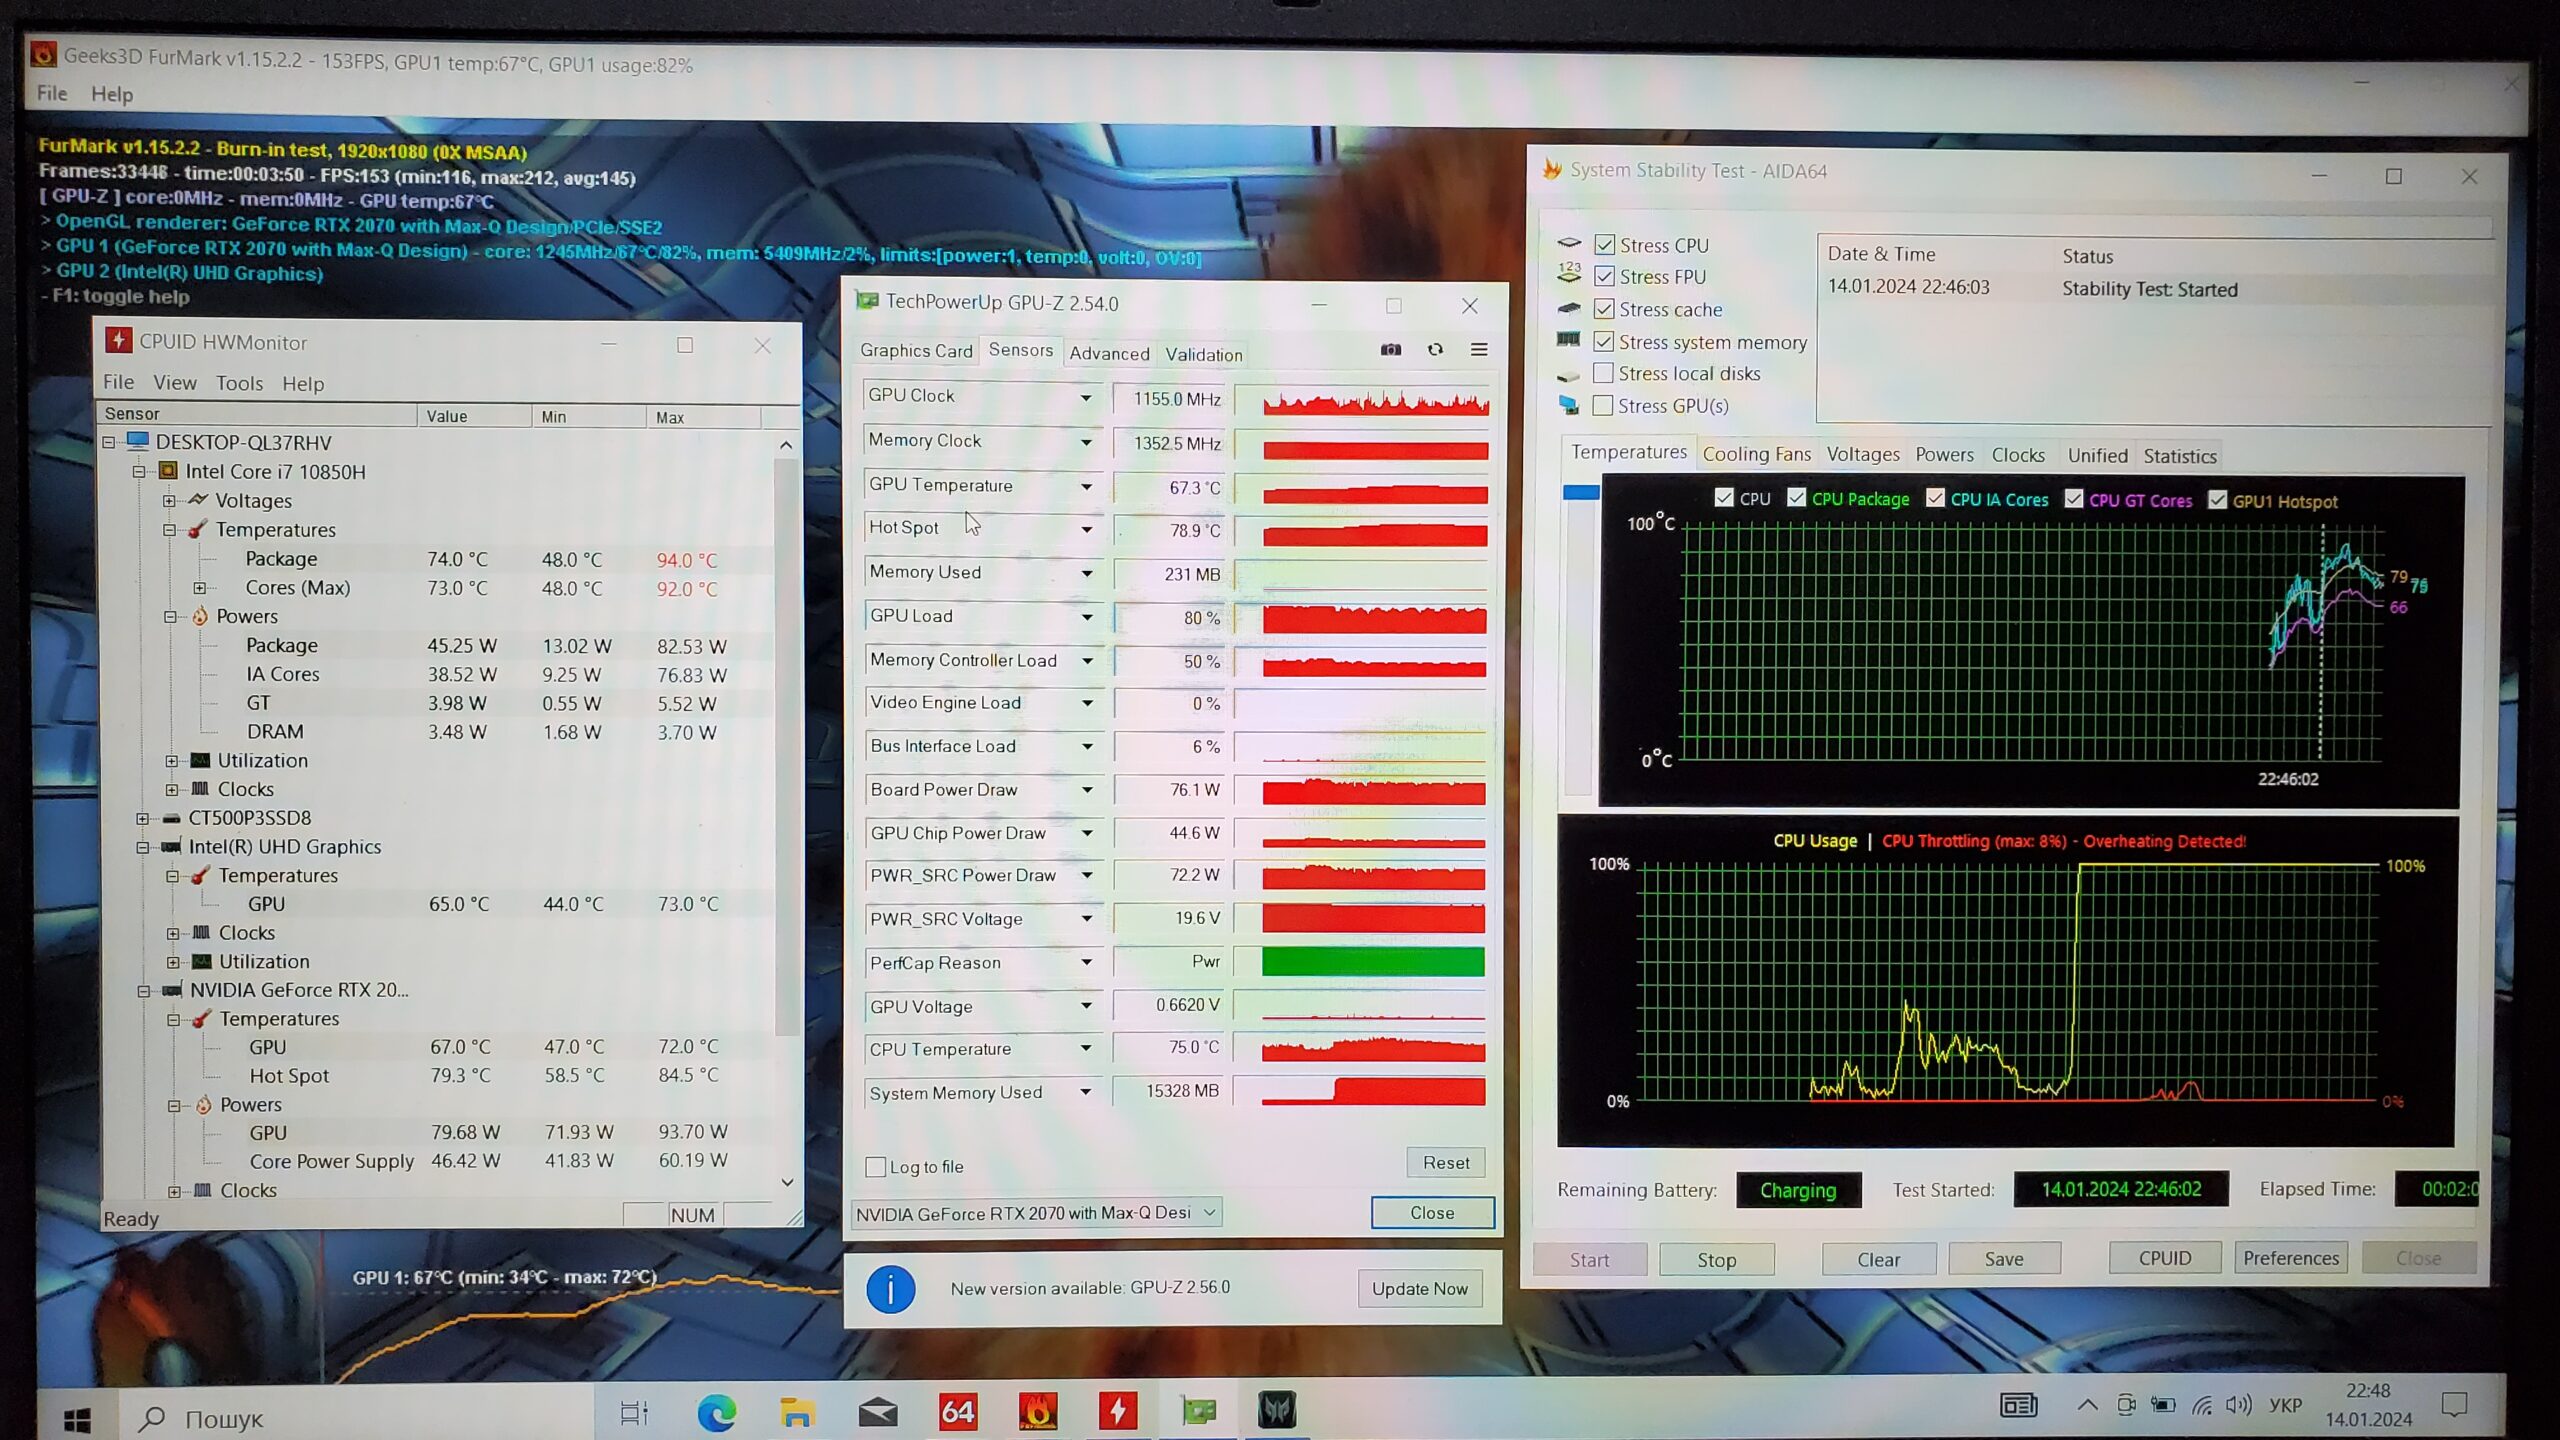Open GPU Clock sensor dropdown

click(1085, 397)
